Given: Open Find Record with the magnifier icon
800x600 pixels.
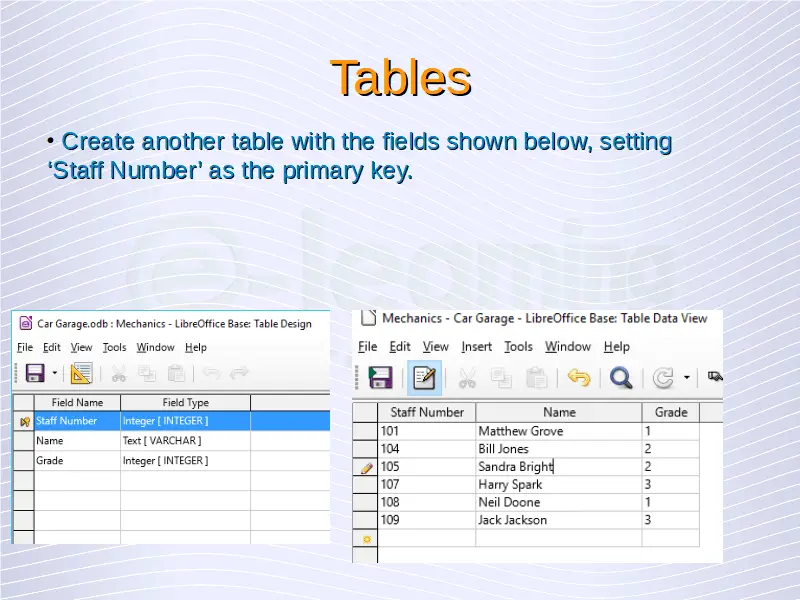Looking at the screenshot, I should click(x=621, y=378).
